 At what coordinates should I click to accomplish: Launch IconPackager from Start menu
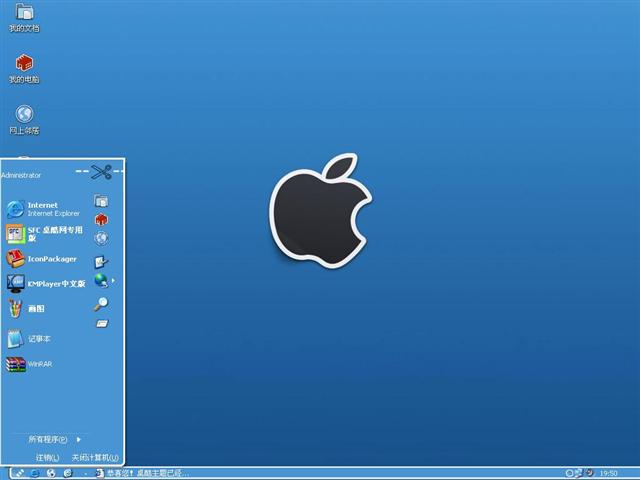point(42,259)
